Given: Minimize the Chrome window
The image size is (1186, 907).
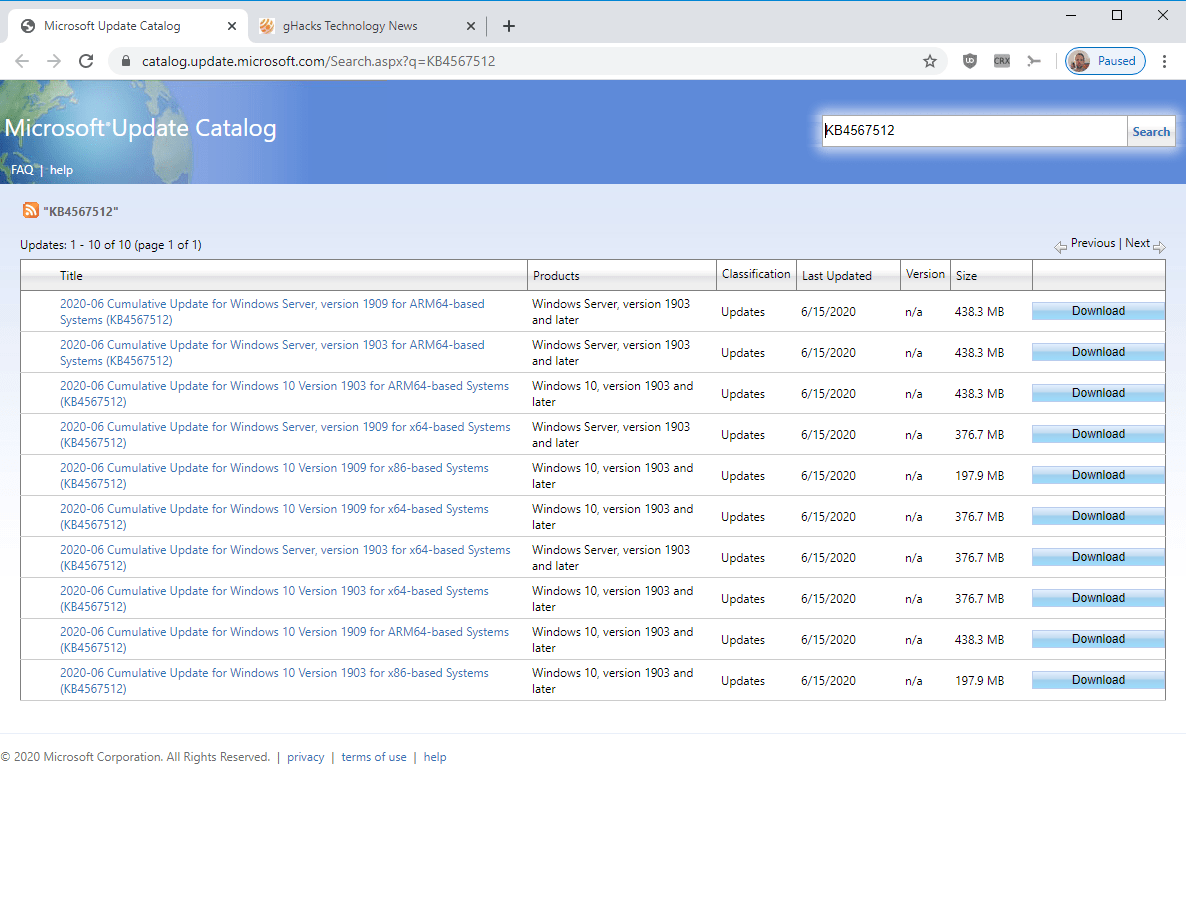Looking at the screenshot, I should pyautogui.click(x=1071, y=15).
